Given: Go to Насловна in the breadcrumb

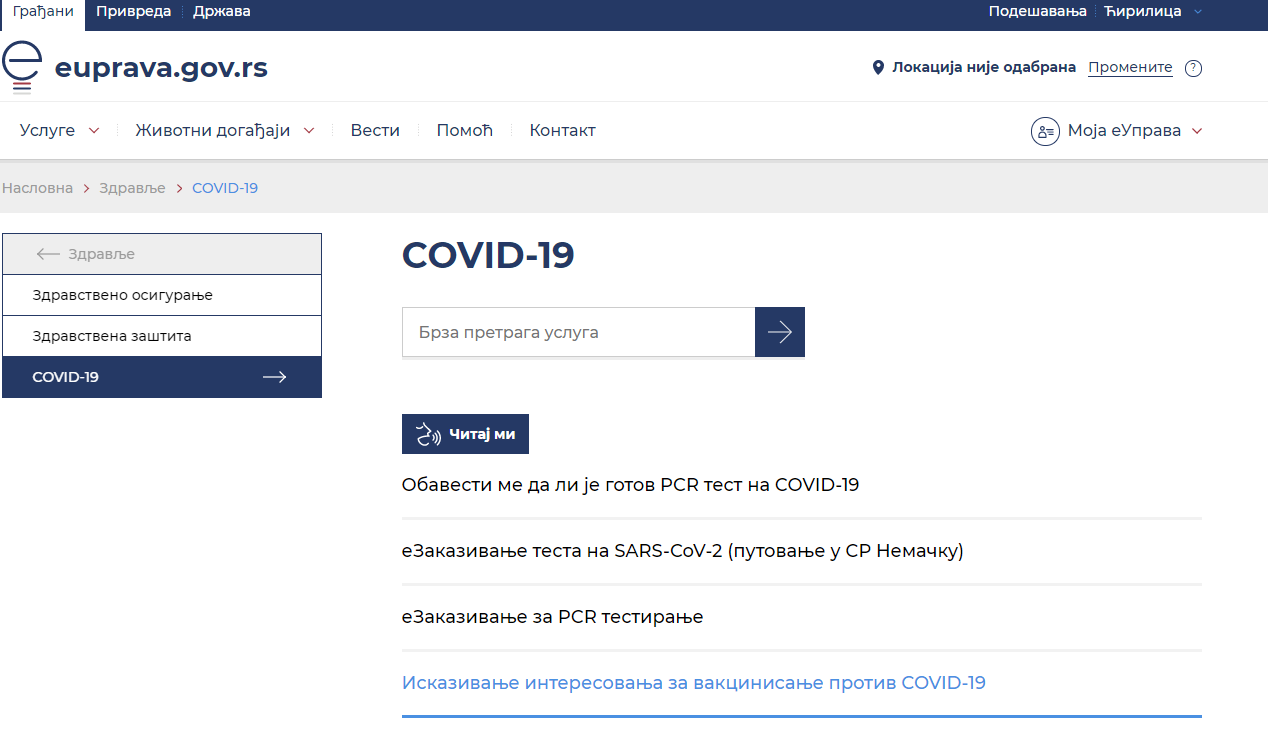Looking at the screenshot, I should coord(38,188).
